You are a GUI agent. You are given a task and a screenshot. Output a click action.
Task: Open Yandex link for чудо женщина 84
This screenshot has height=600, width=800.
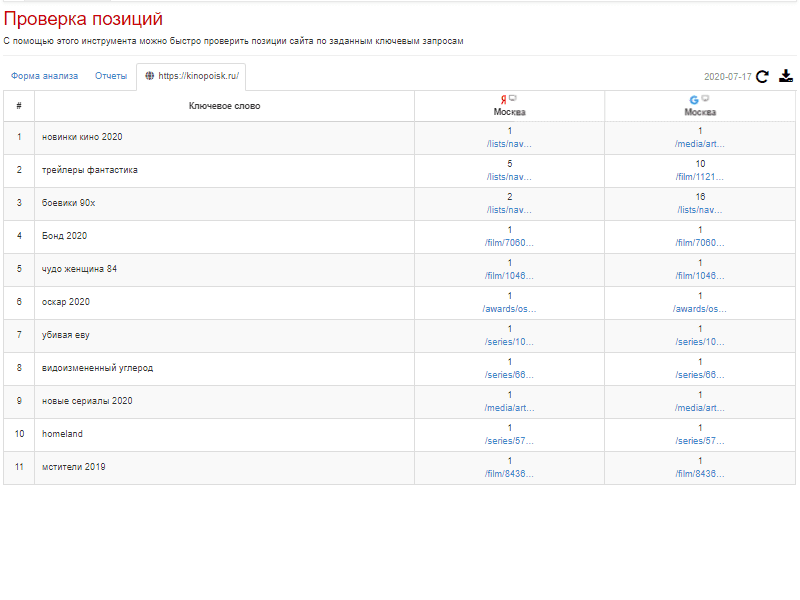point(509,276)
